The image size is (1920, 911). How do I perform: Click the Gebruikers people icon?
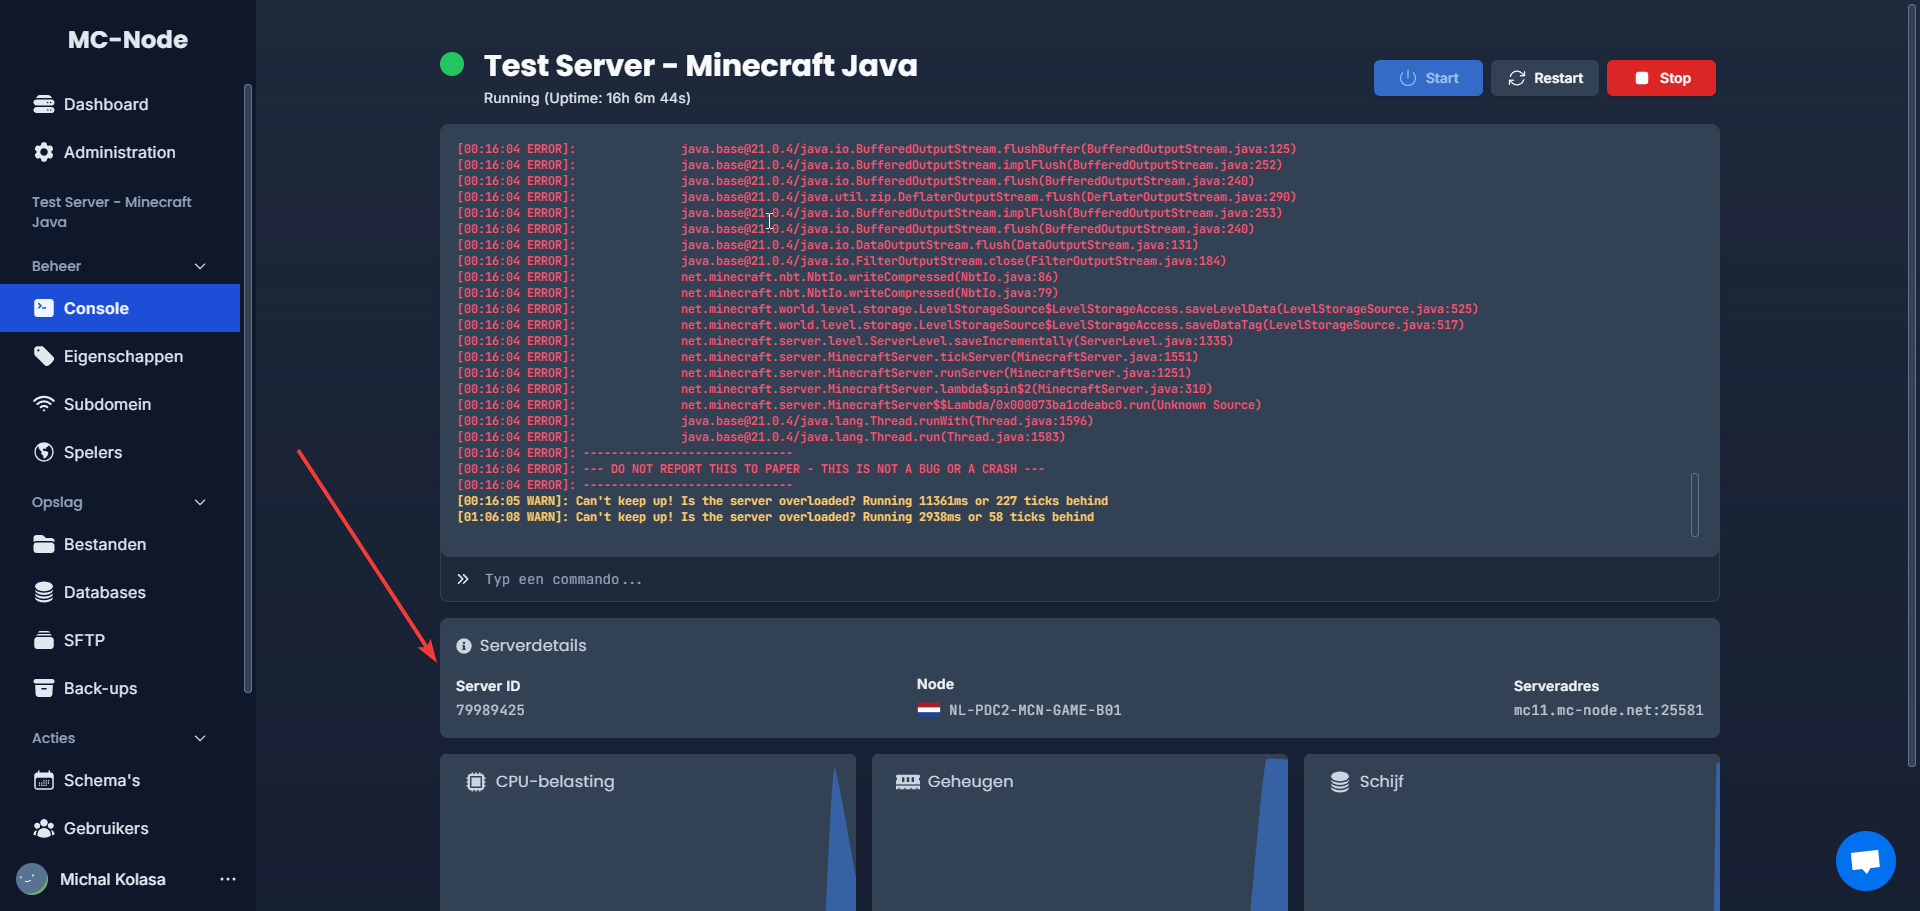[43, 828]
